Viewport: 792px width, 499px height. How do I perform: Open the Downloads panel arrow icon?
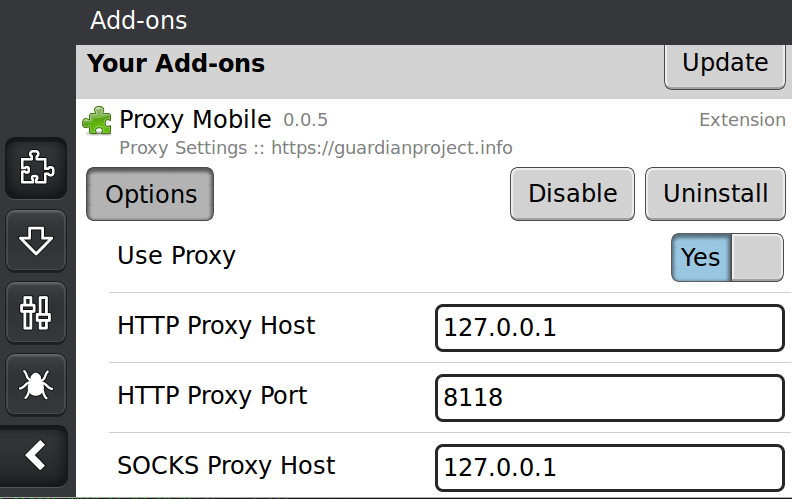coord(36,241)
